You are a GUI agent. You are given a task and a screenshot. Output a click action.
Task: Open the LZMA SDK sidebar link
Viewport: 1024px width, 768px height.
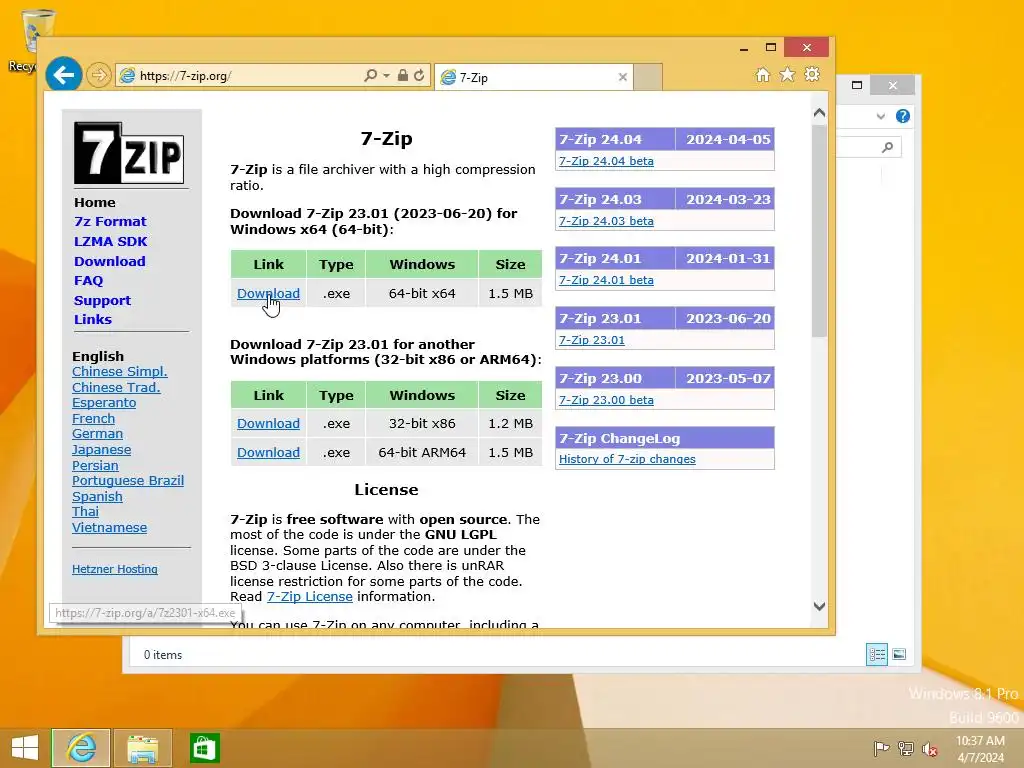click(110, 242)
